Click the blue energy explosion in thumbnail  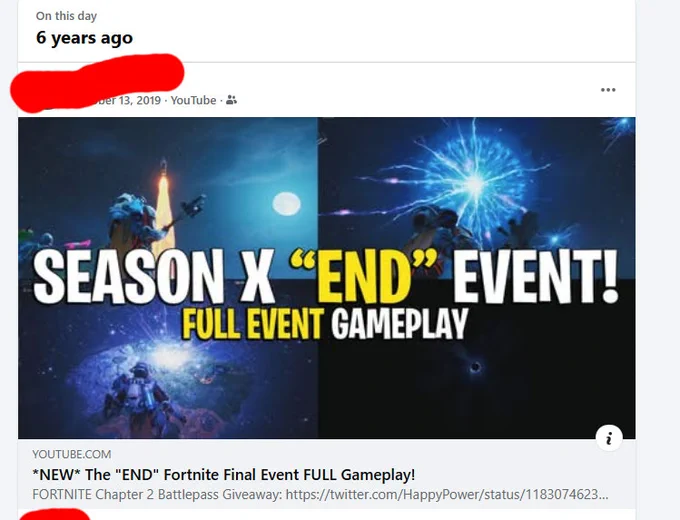point(474,183)
